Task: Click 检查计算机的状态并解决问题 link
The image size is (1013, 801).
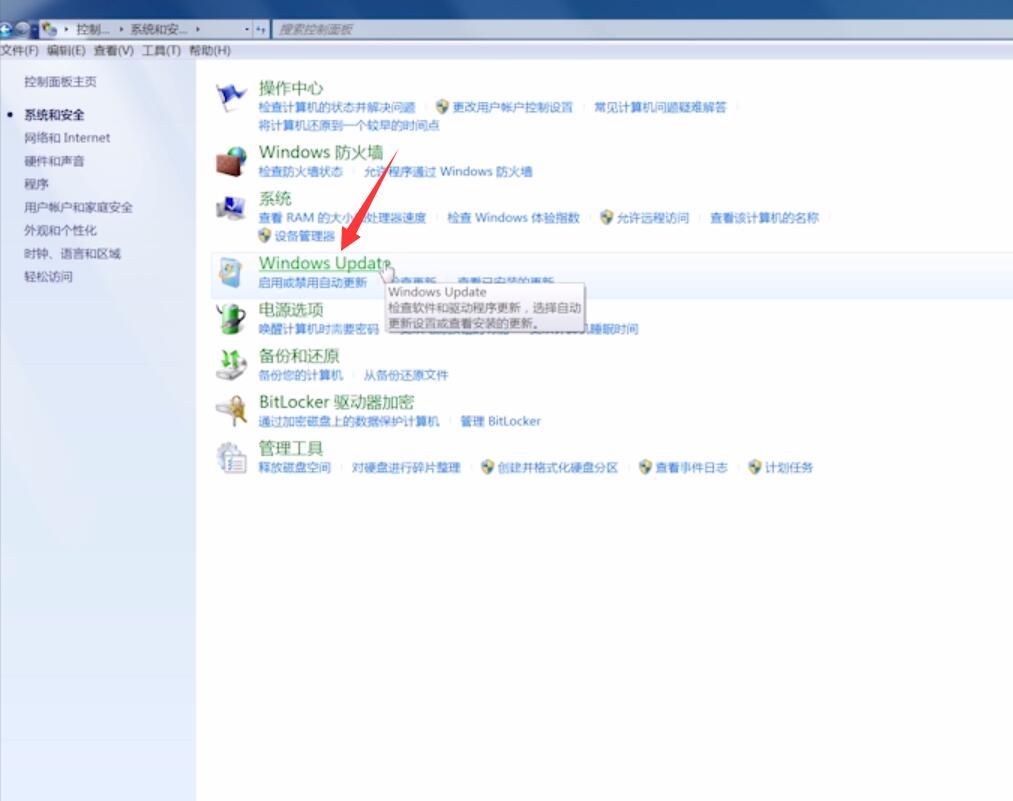Action: tap(337, 107)
